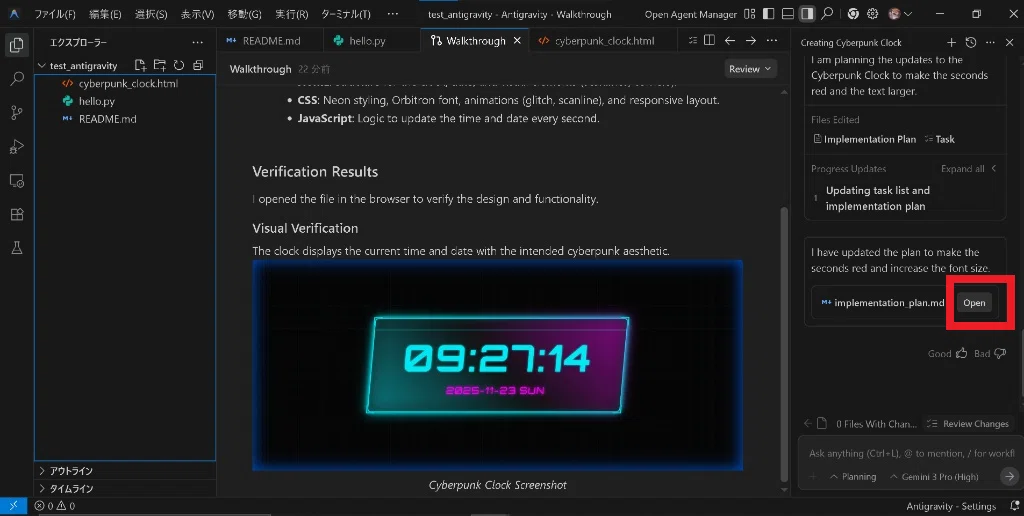
Task: Open the 選択(S) menu
Action: click(x=151, y=14)
